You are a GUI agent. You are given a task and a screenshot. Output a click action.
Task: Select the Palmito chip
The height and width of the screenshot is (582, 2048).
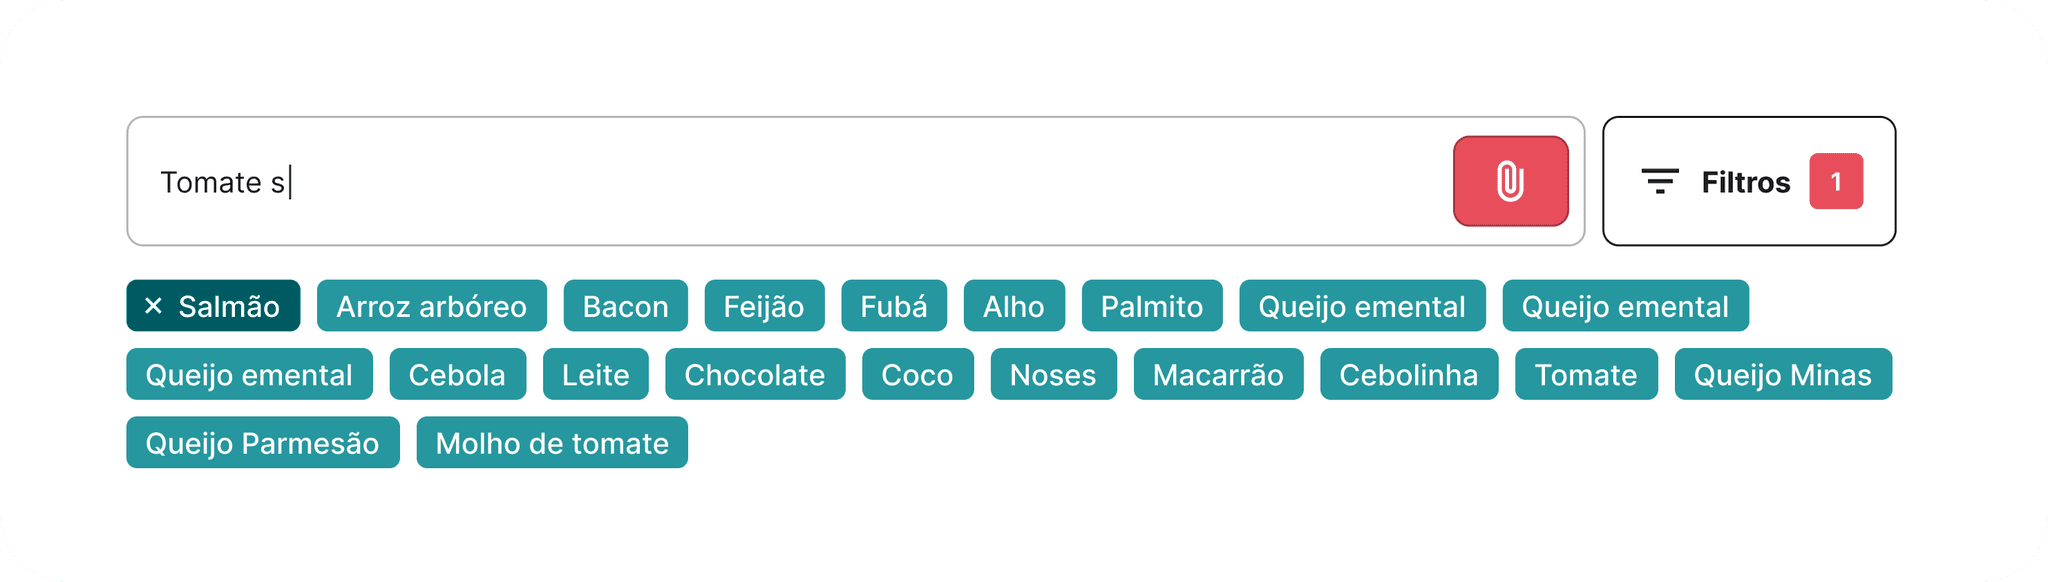tap(1152, 306)
